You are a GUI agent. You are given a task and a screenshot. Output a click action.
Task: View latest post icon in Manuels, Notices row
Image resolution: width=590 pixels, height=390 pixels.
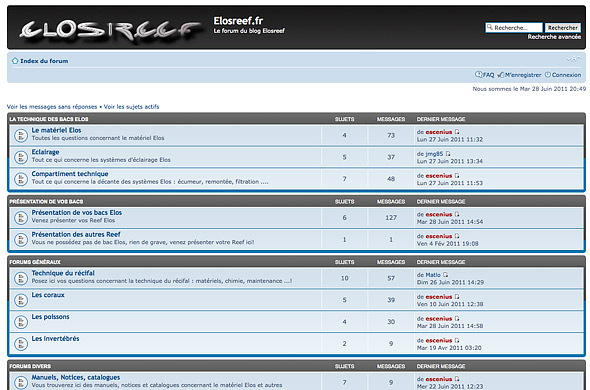point(457,379)
